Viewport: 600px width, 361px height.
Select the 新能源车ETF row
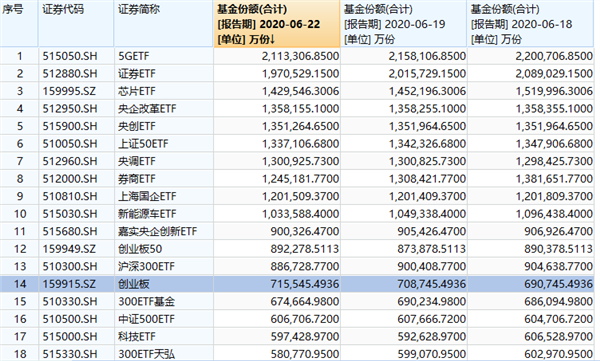pos(297,214)
